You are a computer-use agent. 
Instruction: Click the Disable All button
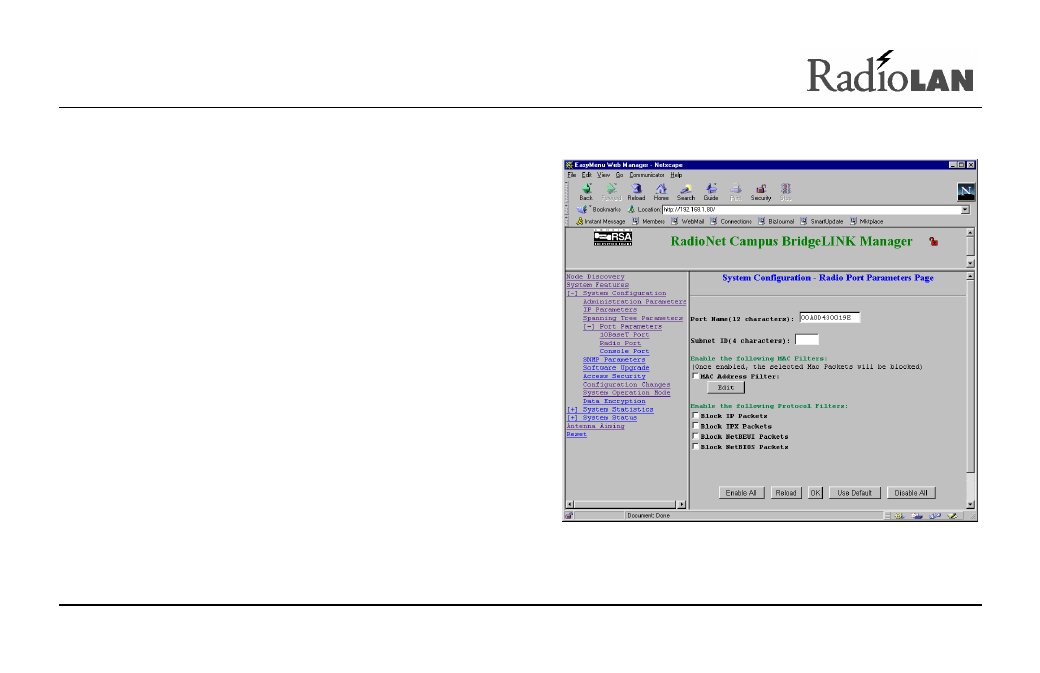pos(911,493)
